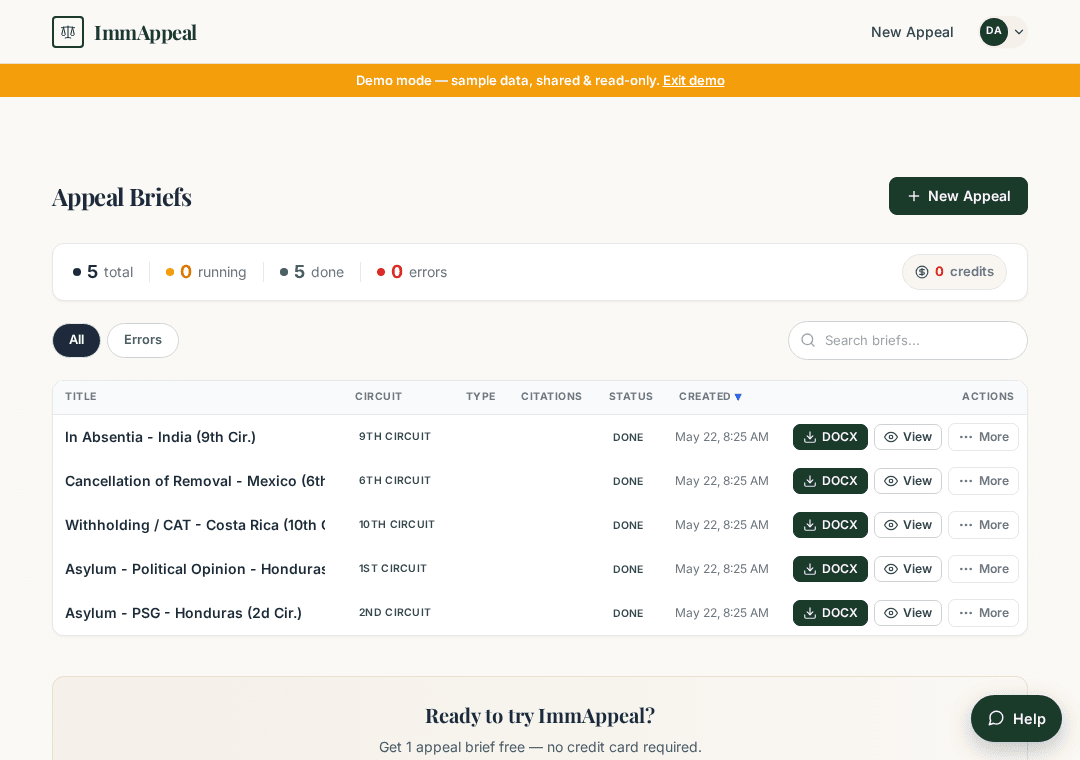Image resolution: width=1080 pixels, height=760 pixels.
Task: Click the 0 running stat
Action: (206, 272)
